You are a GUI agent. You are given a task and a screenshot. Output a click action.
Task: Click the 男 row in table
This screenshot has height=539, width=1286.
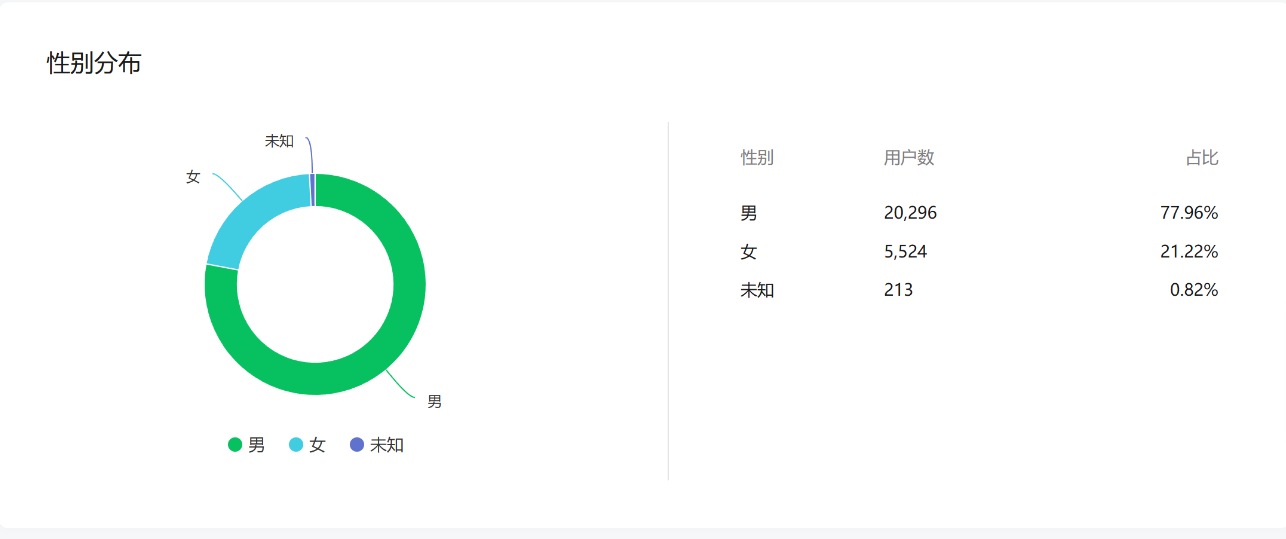pyautogui.click(x=979, y=213)
